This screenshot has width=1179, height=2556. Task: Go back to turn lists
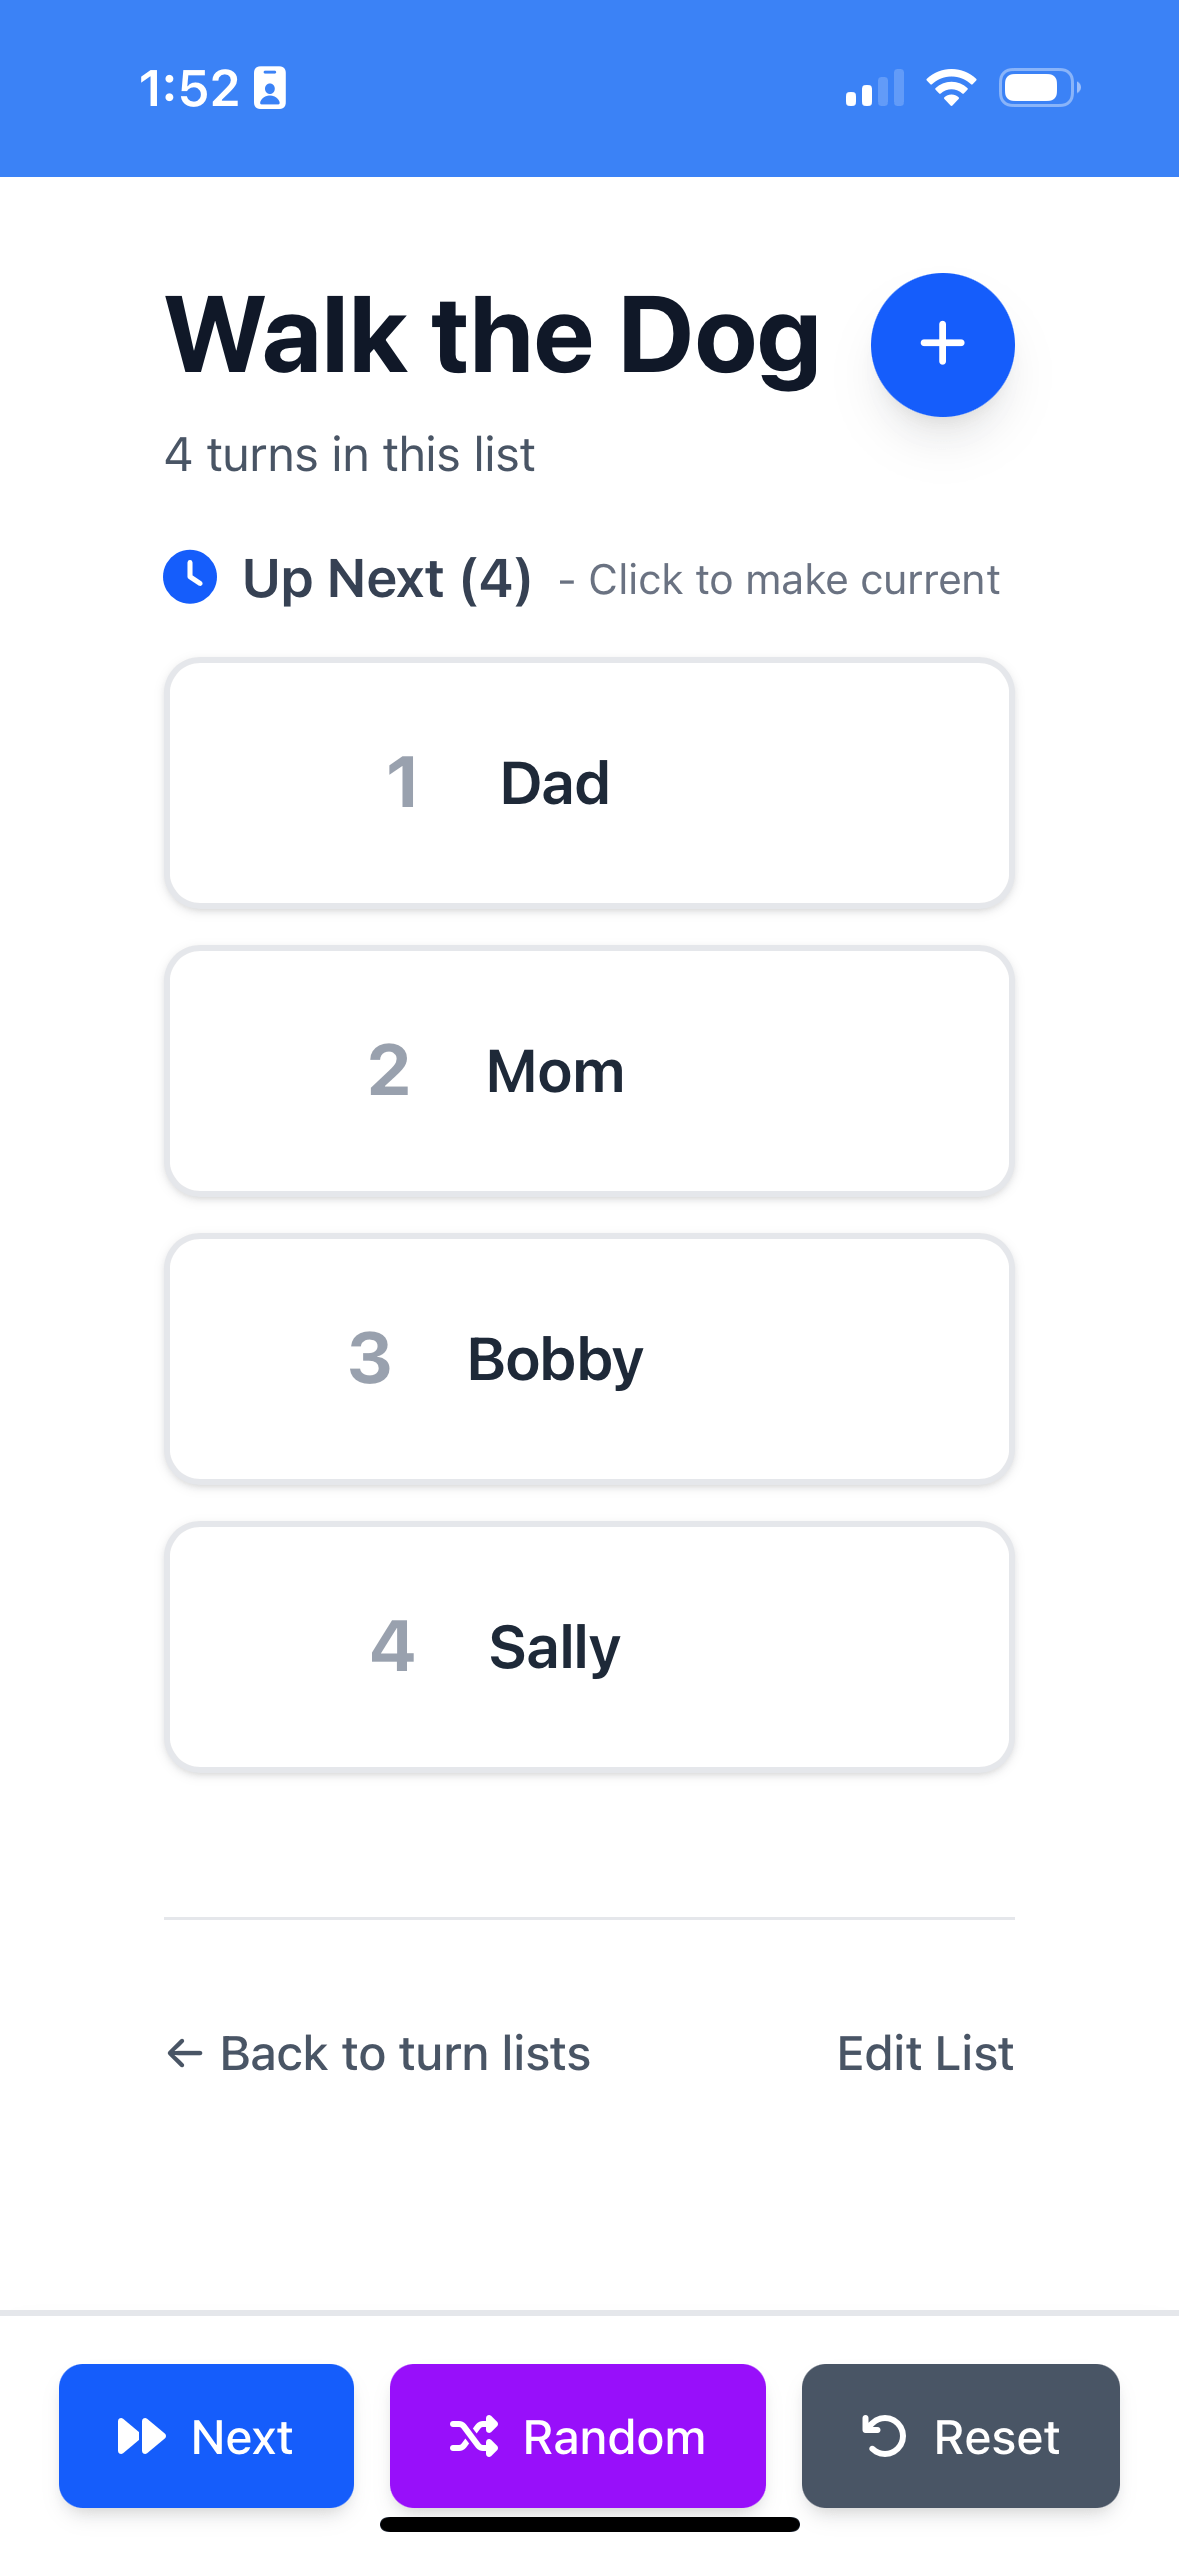pos(404,2053)
